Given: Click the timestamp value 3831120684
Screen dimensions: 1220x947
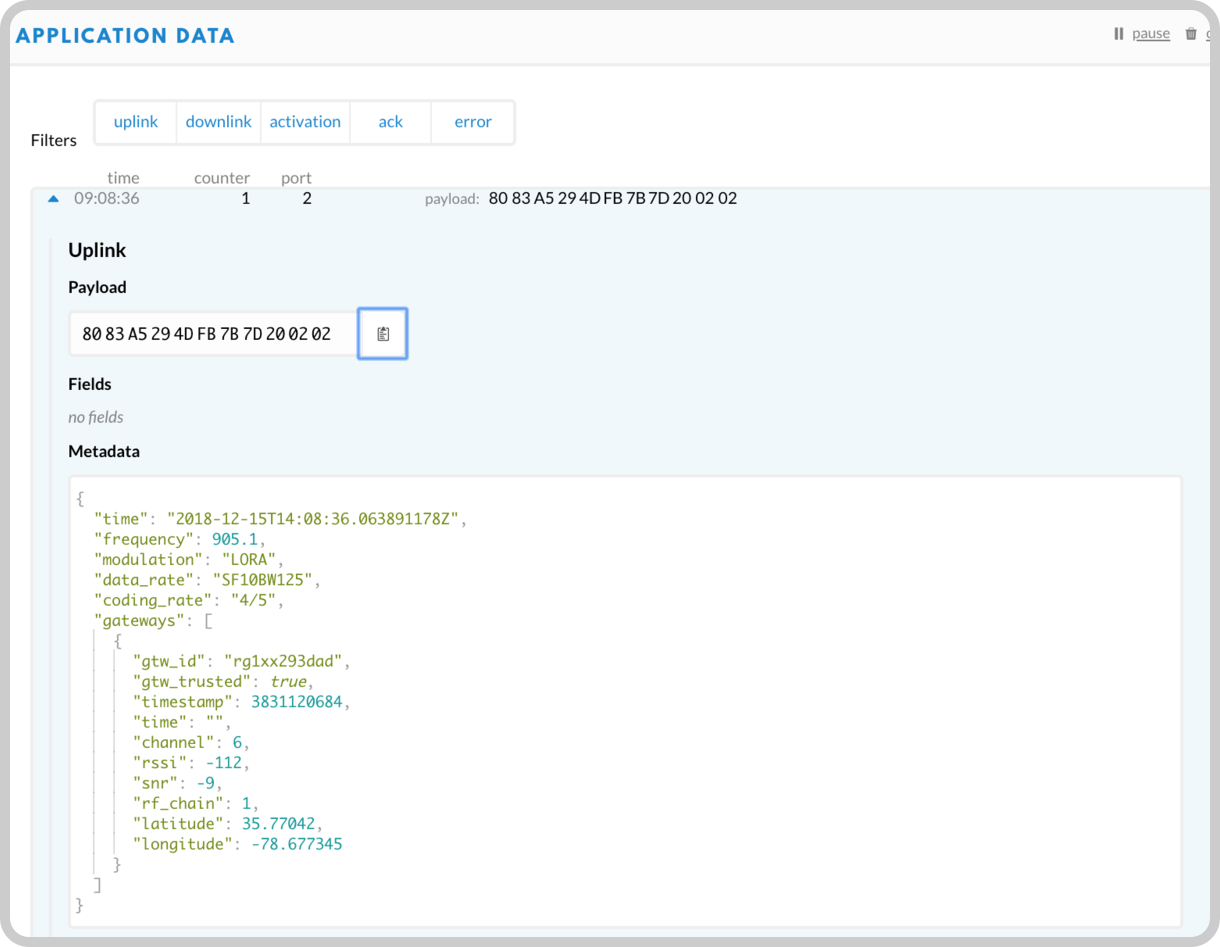Looking at the screenshot, I should point(297,702).
